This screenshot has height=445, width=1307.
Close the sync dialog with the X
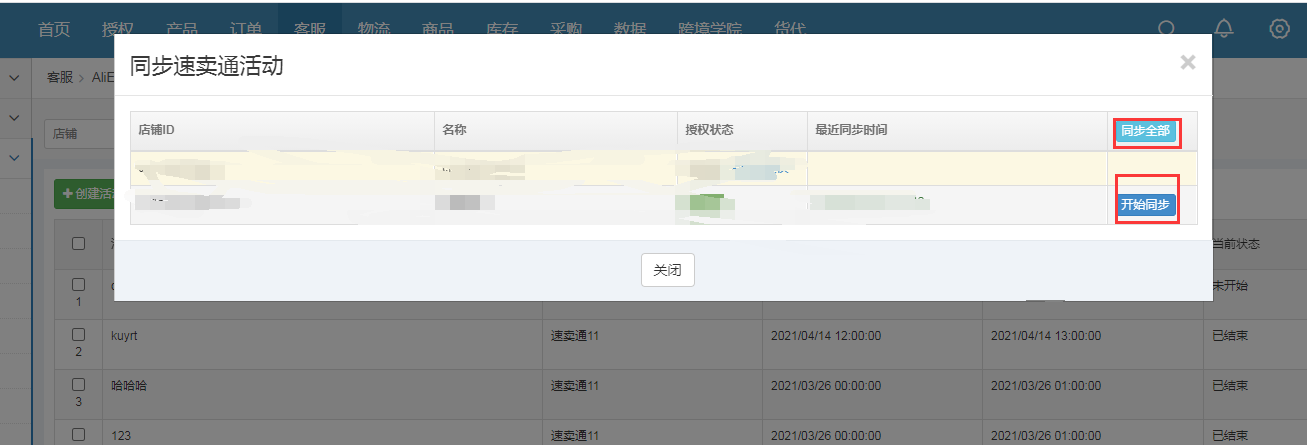coord(1187,63)
